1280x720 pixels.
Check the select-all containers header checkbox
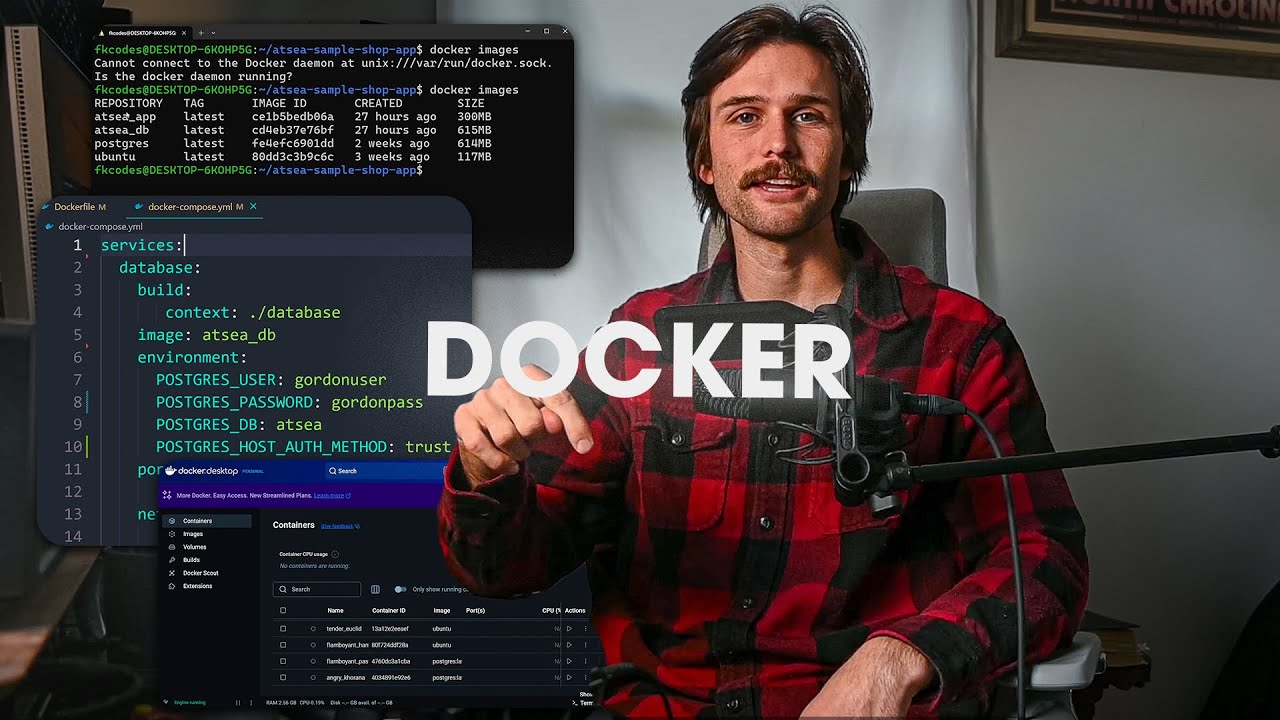click(283, 610)
